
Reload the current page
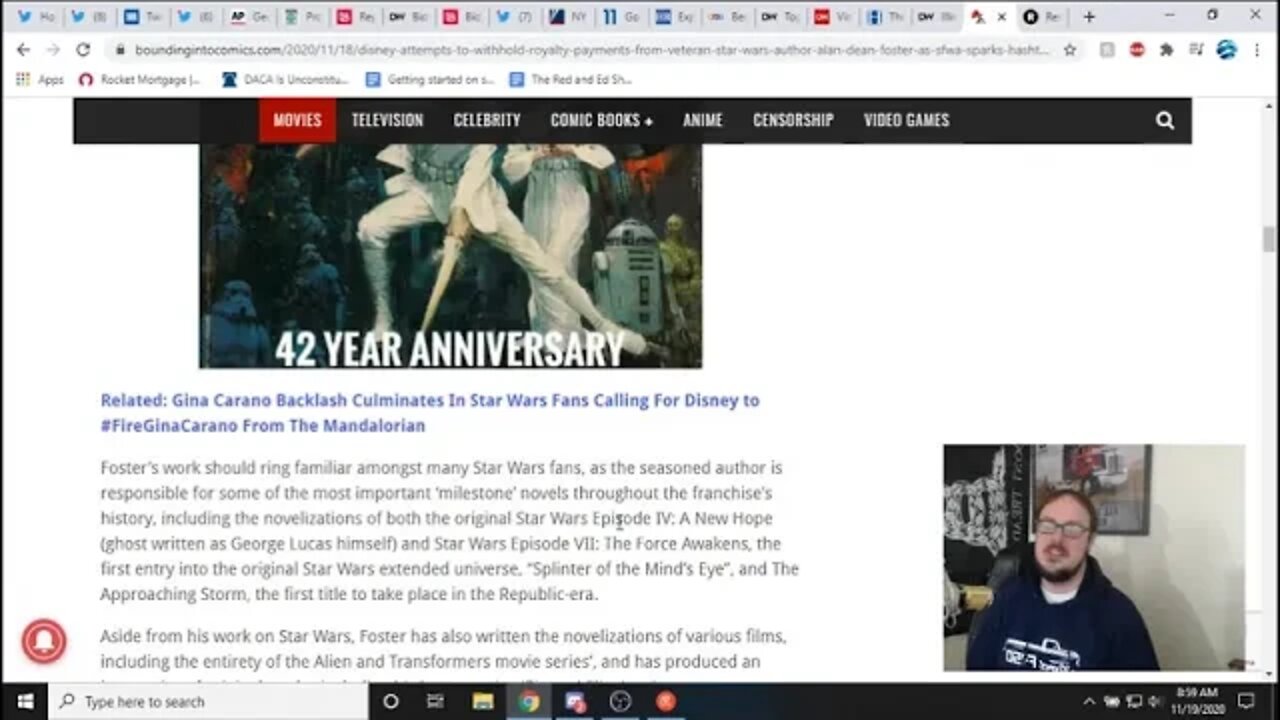coord(83,49)
